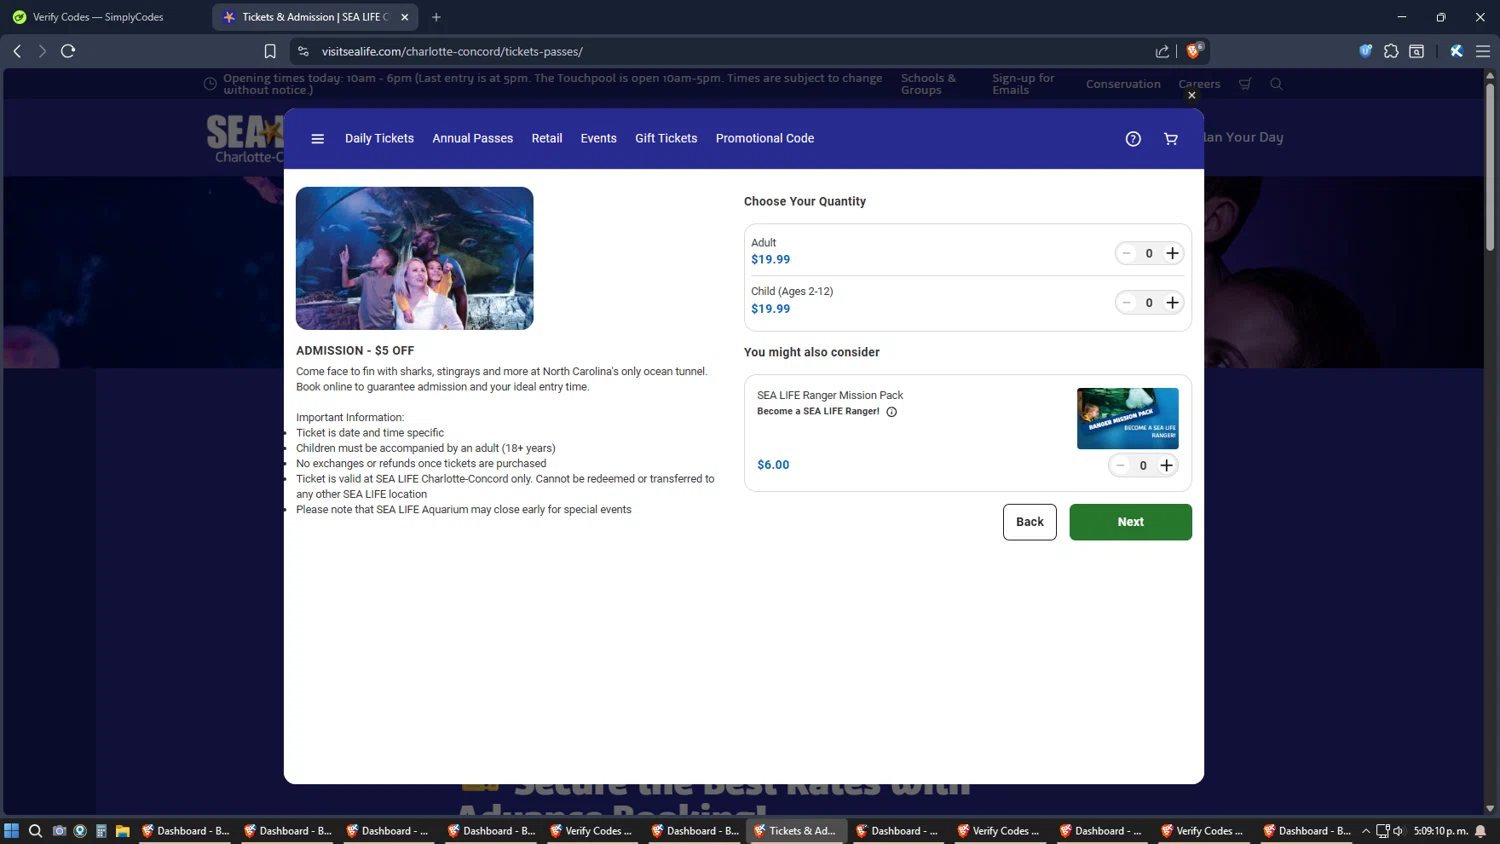Add one SEA LIFE Ranger Mission Pack

pyautogui.click(x=1166, y=466)
